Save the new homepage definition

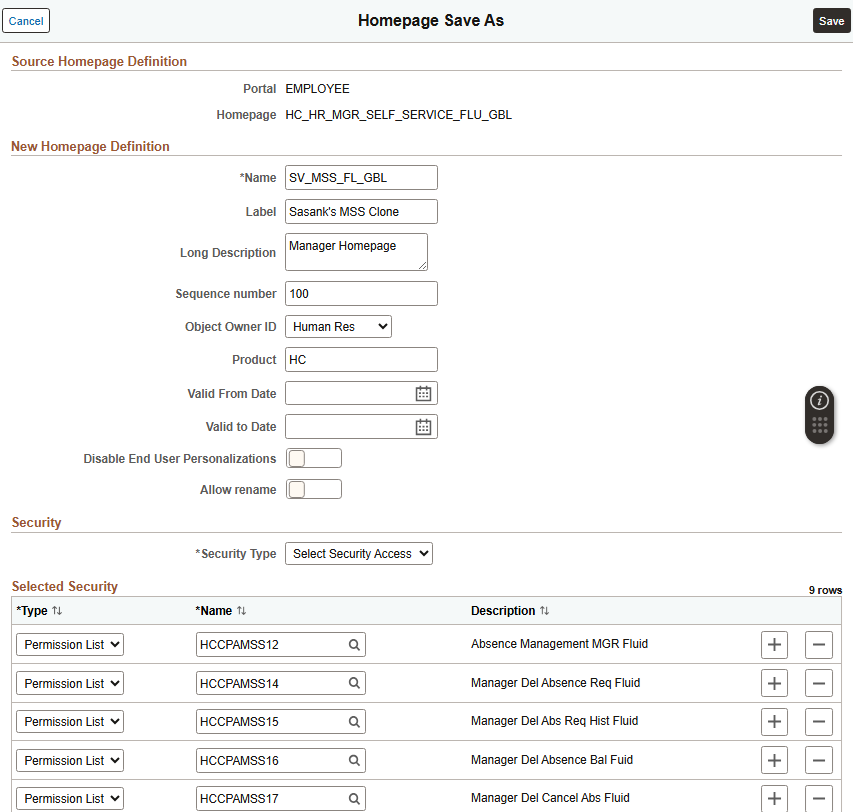(x=831, y=20)
